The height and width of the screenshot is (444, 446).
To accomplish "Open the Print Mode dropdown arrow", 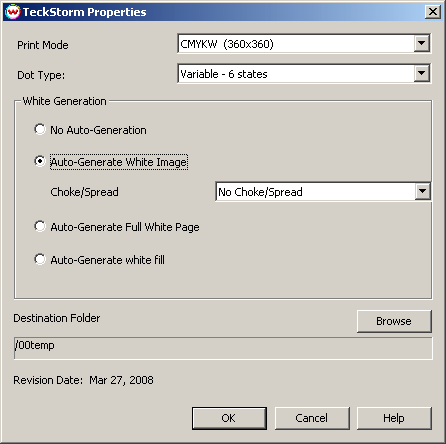I will pos(422,43).
